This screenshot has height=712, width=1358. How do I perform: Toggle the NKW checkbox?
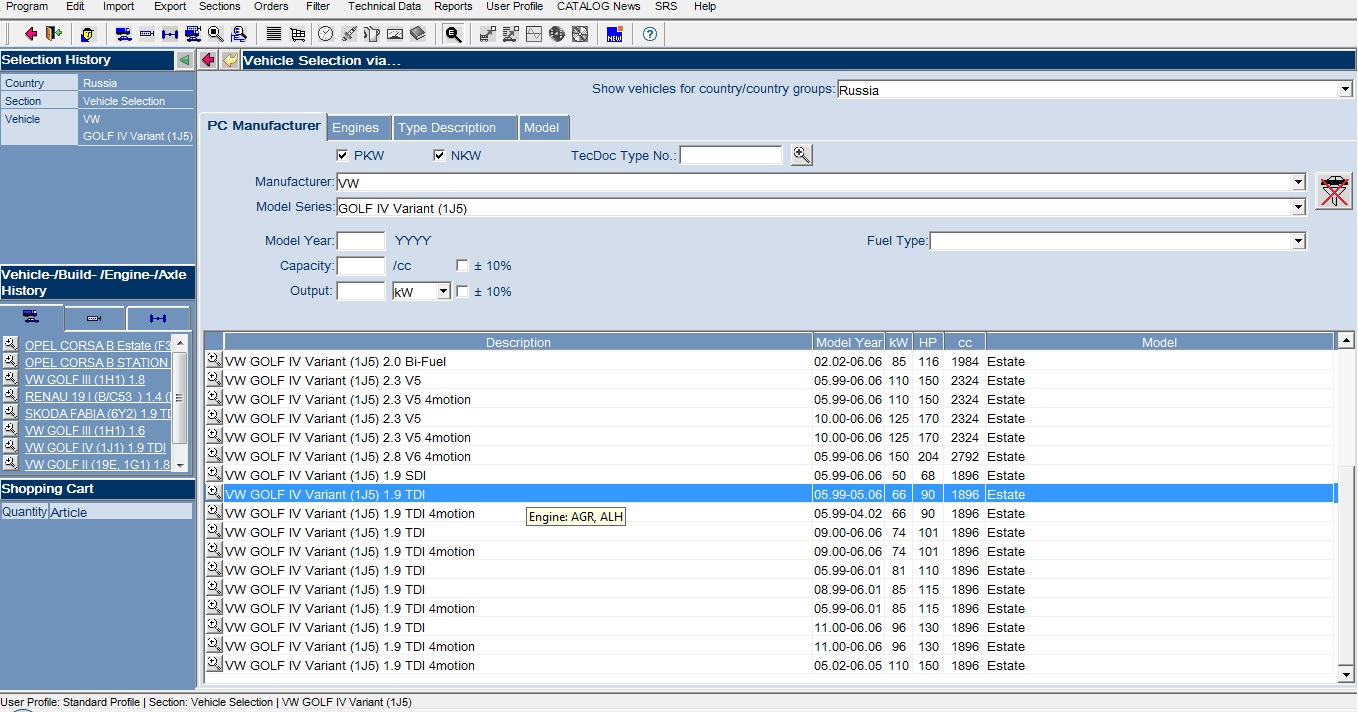(439, 155)
